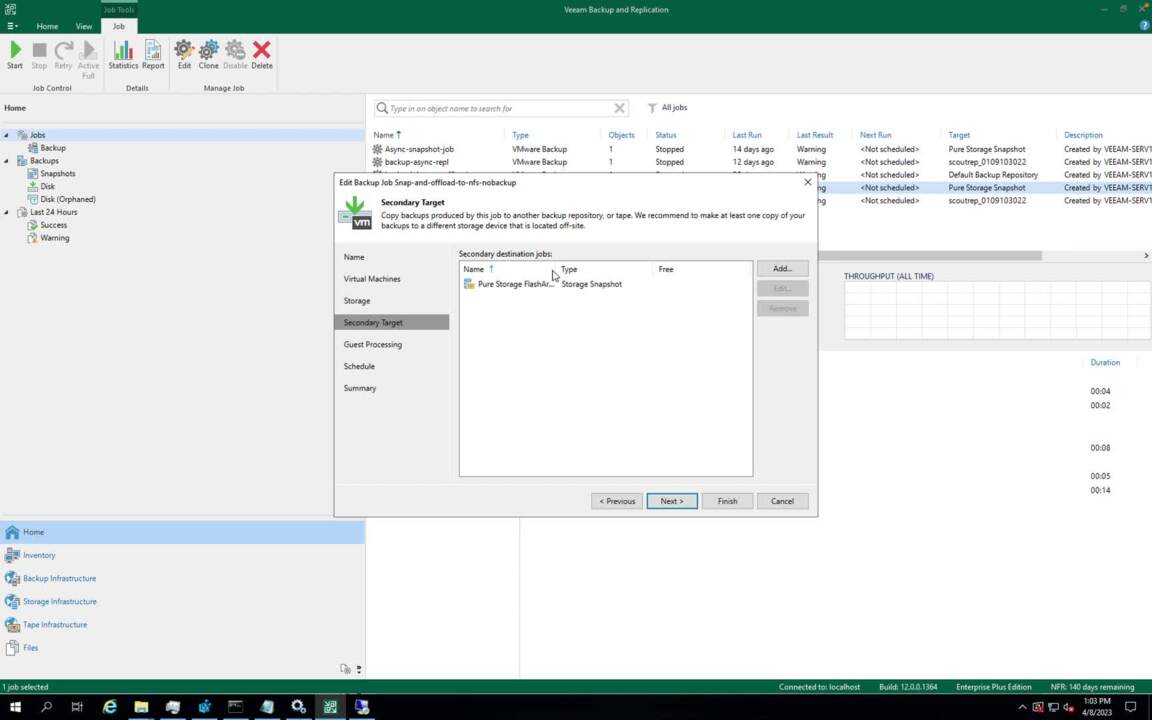Viewport: 1152px width, 720px height.
Task: Select Guest Processing wizard step
Action: pos(373,344)
